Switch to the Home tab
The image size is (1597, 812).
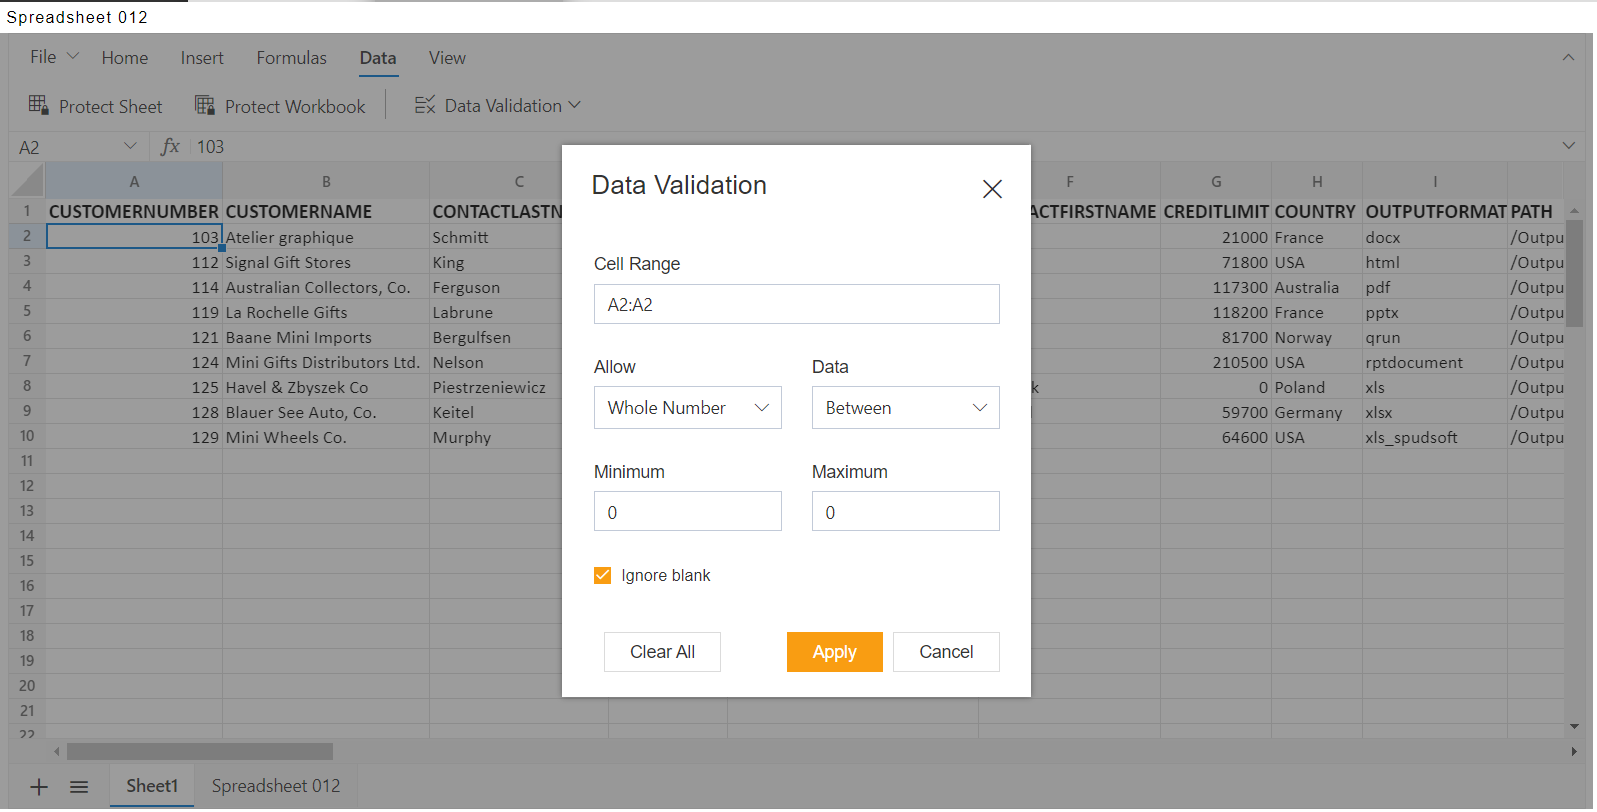click(125, 58)
